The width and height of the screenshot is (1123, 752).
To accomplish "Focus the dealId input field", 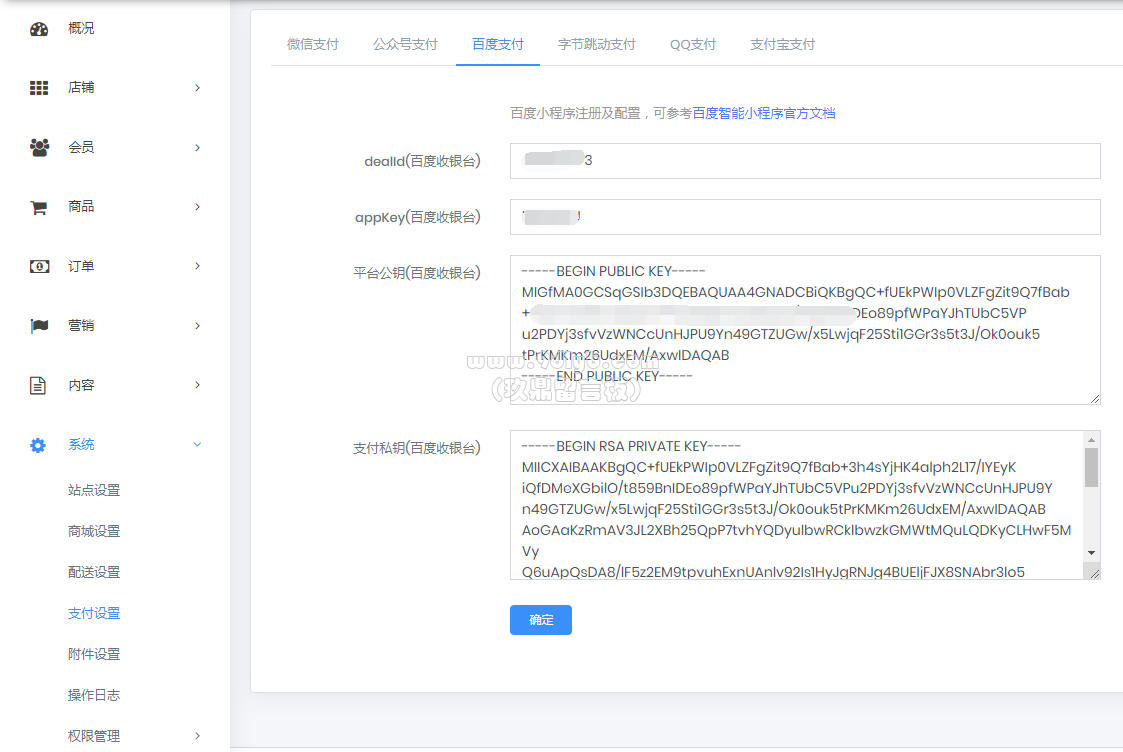I will [805, 161].
